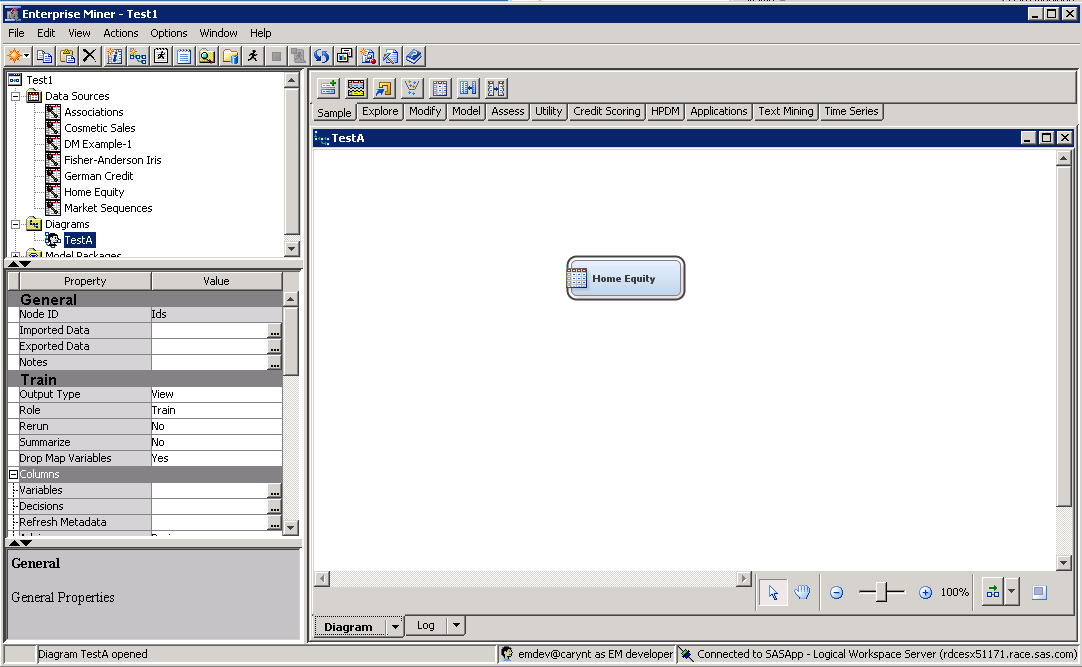
Task: Click the Run diagram running-man icon
Action: click(253, 56)
